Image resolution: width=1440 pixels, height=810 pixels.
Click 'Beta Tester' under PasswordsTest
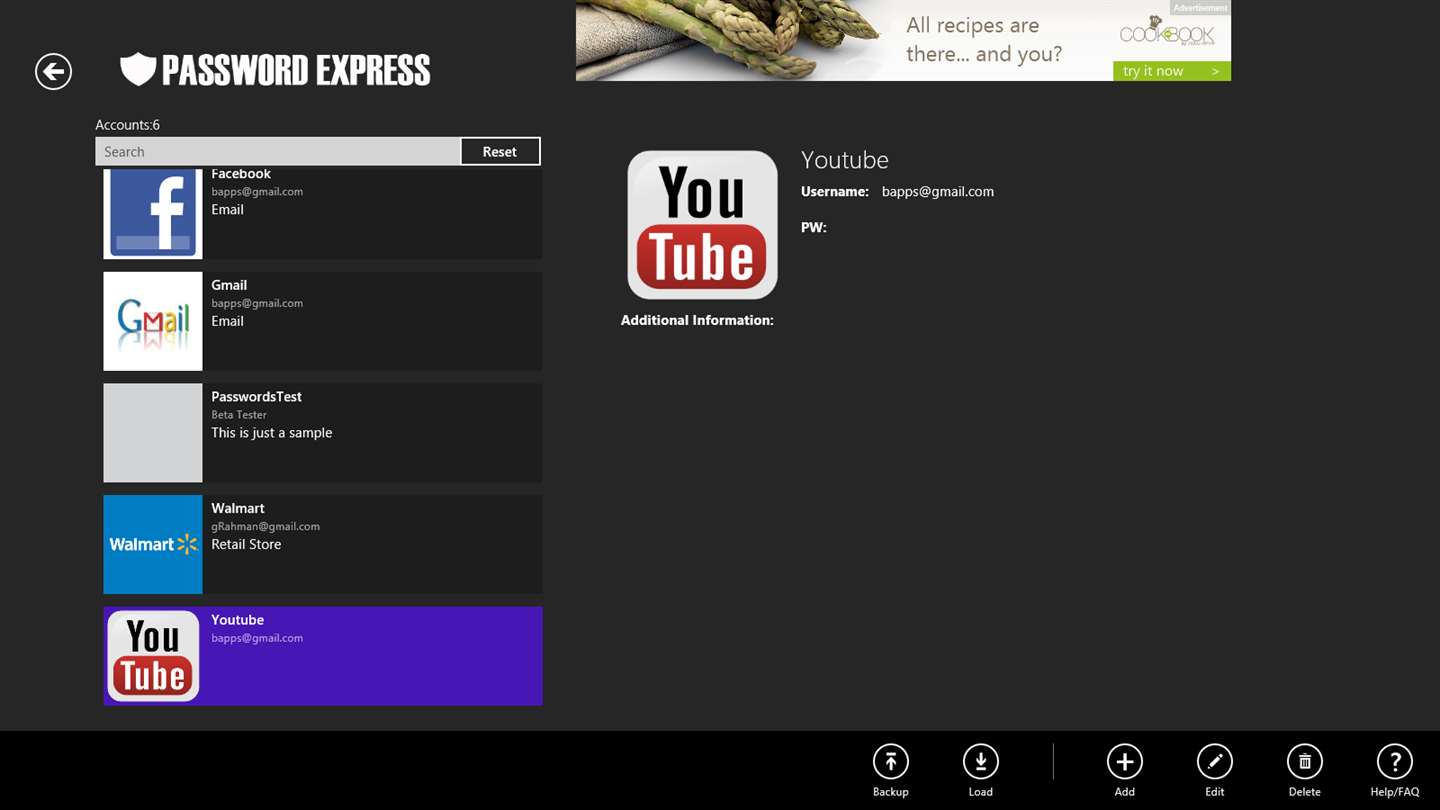(239, 414)
